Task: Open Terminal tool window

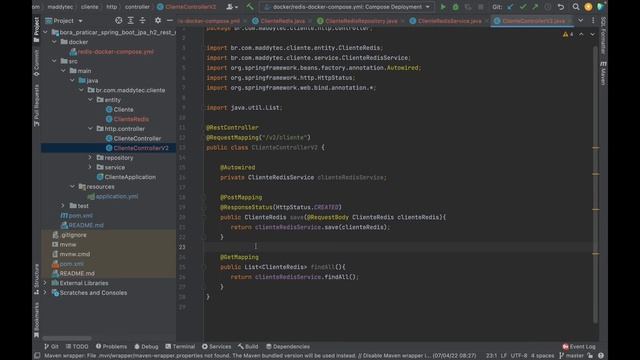Action: [180, 347]
